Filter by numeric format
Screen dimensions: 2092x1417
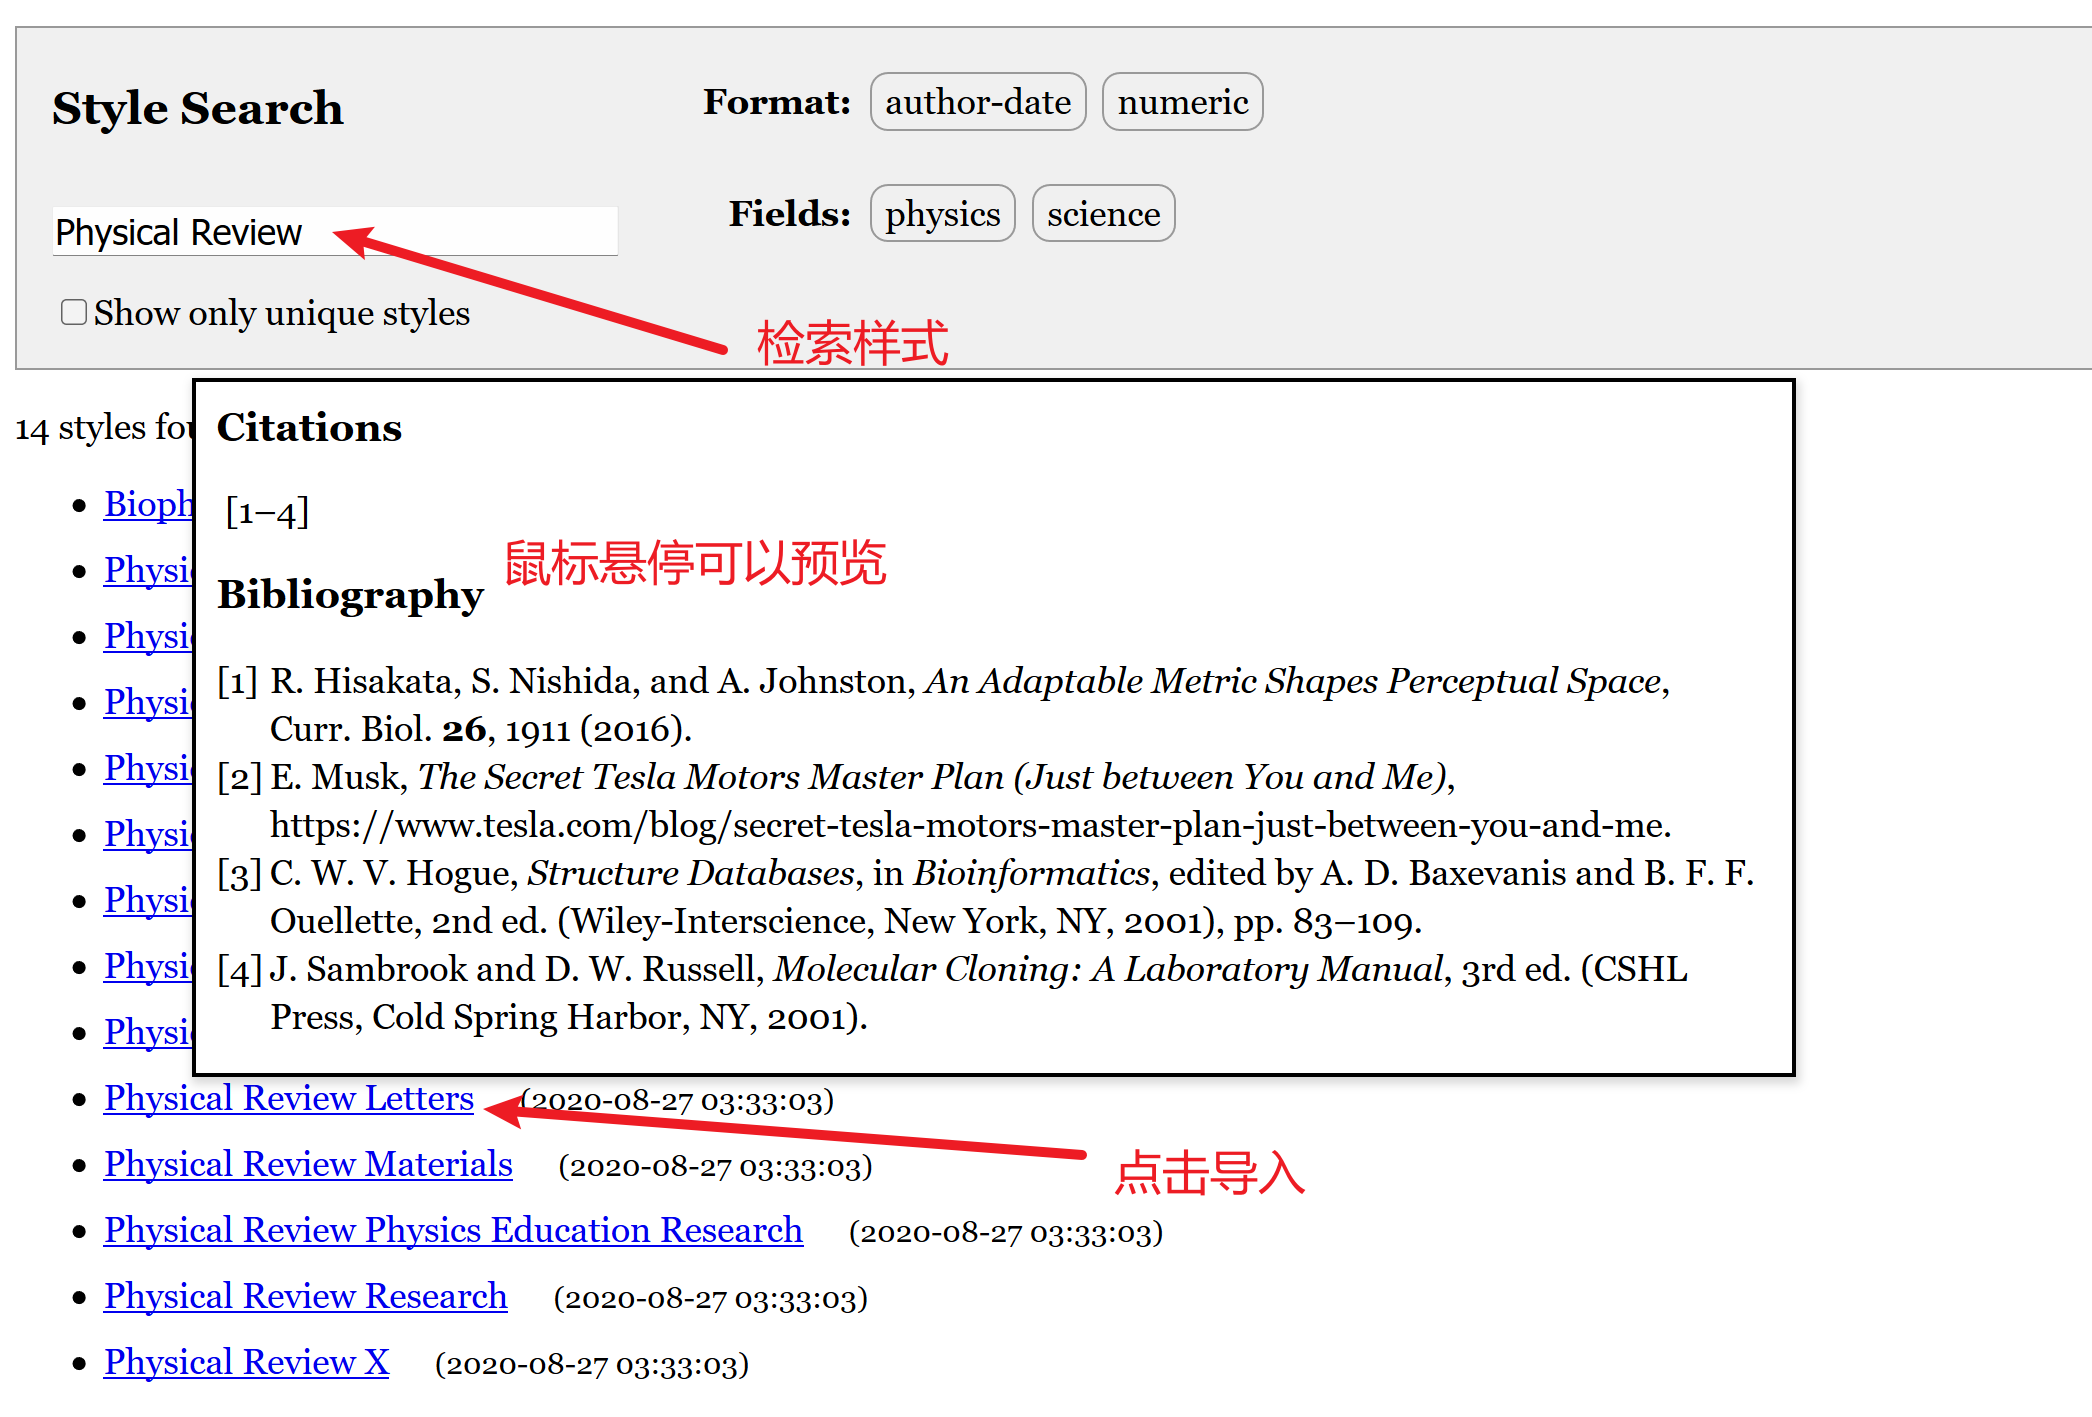click(1182, 102)
